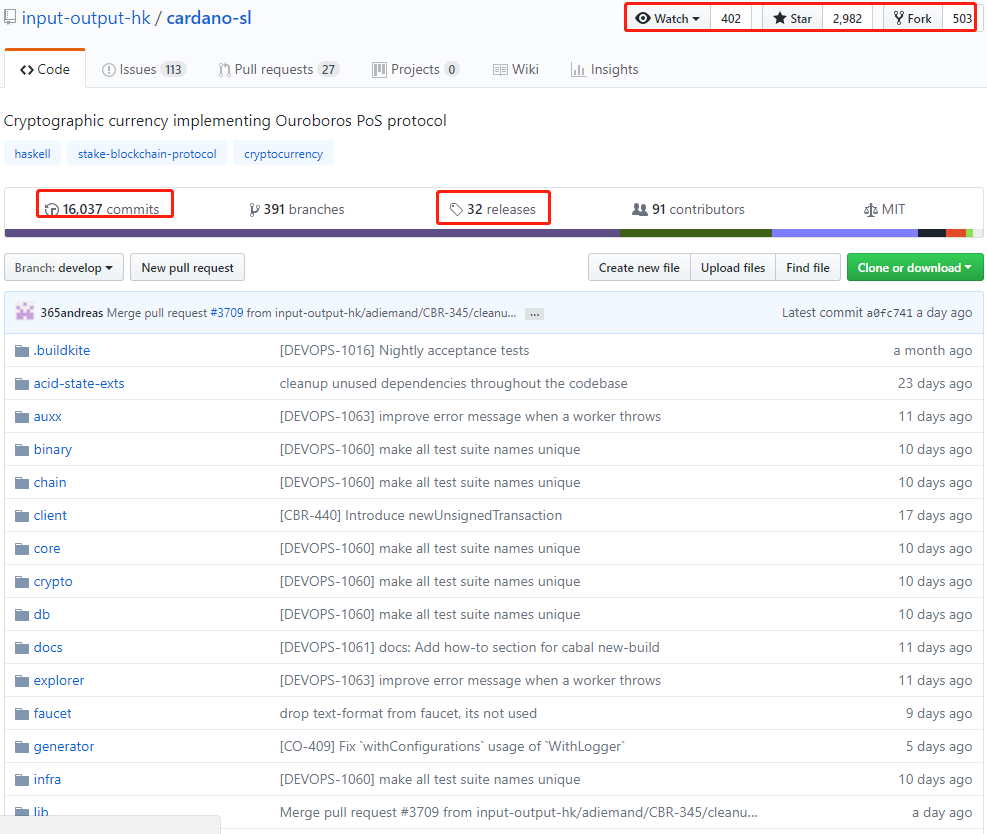
Task: Click the crypto folder icon
Action: pyautogui.click(x=22, y=582)
